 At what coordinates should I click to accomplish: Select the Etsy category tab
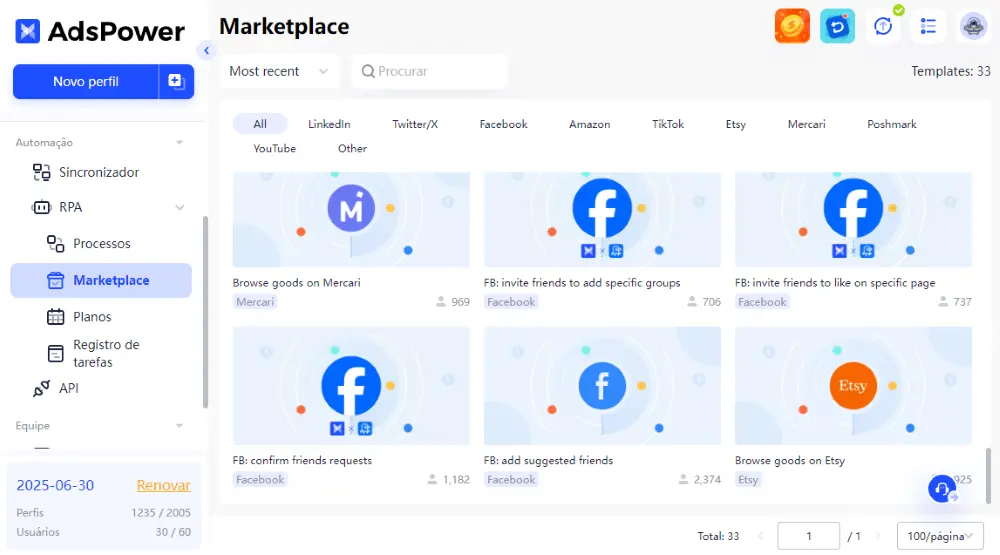pos(735,124)
